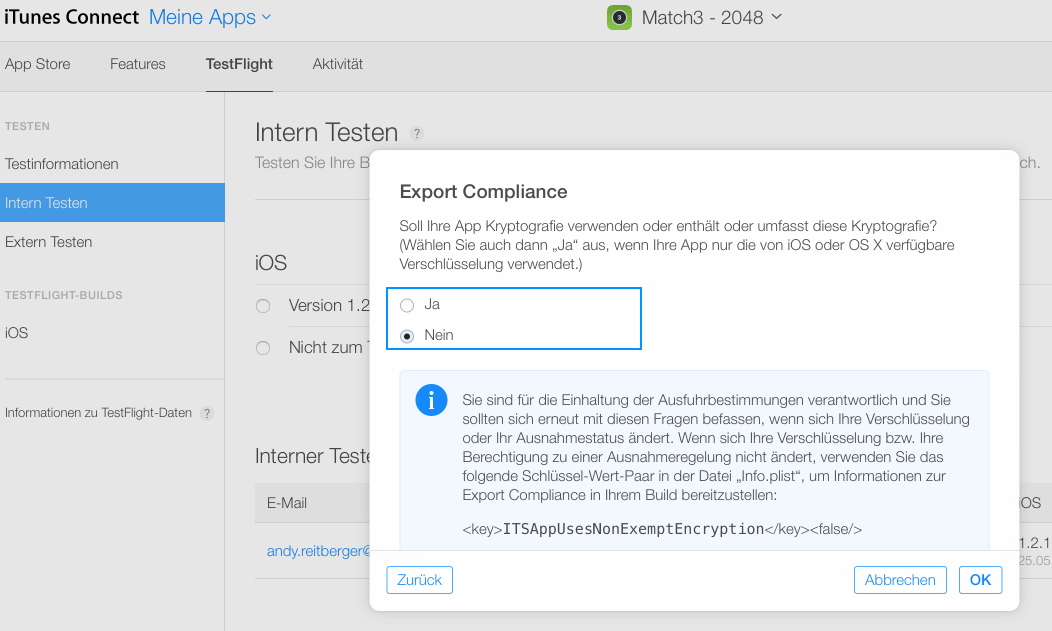Open the Features tab
This screenshot has height=631, width=1052.
[138, 64]
